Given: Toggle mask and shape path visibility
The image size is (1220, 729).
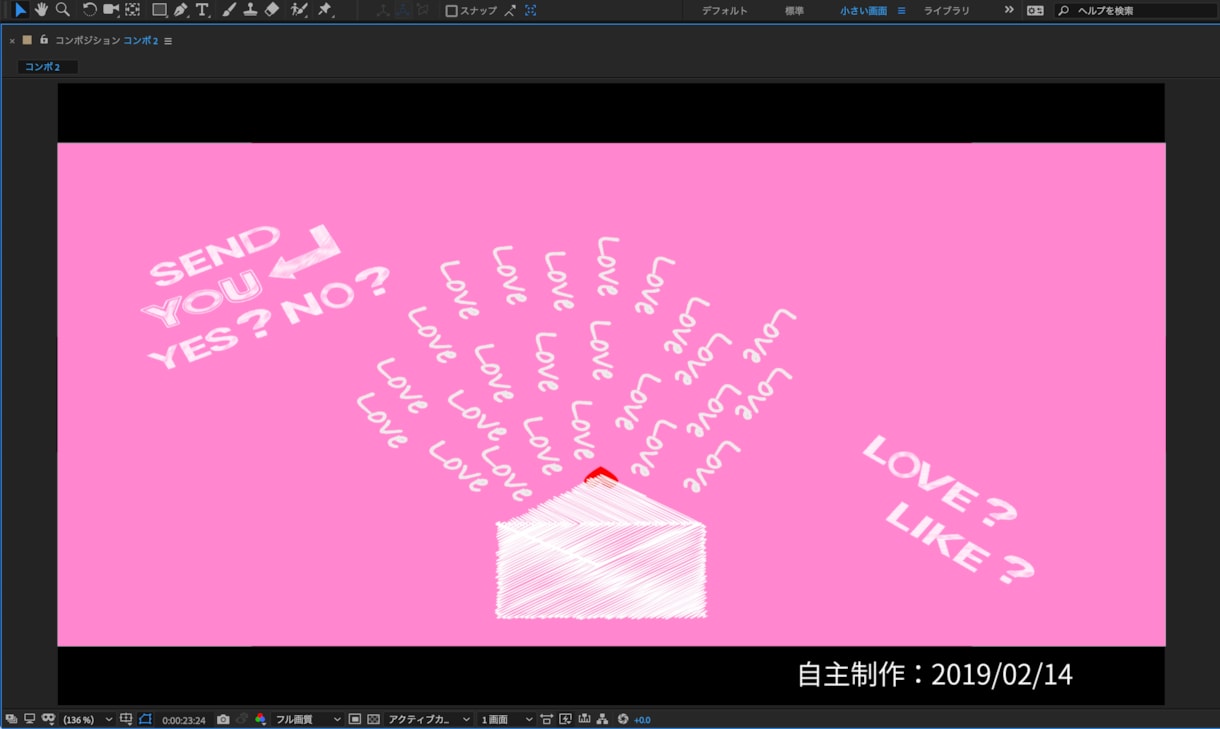Looking at the screenshot, I should click(x=48, y=719).
